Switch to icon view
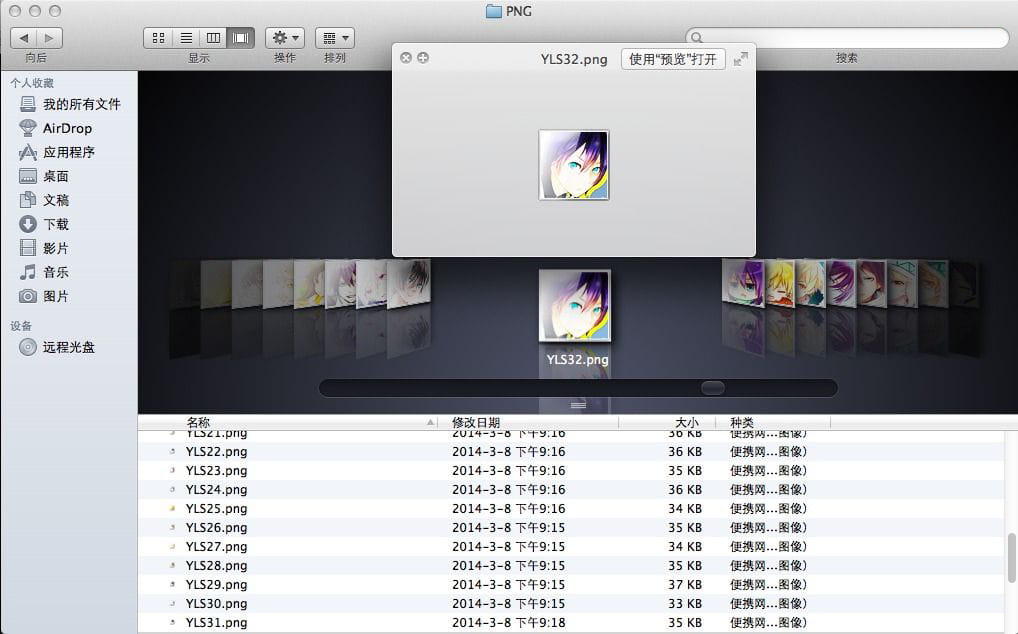The width and height of the screenshot is (1018, 634). click(158, 38)
